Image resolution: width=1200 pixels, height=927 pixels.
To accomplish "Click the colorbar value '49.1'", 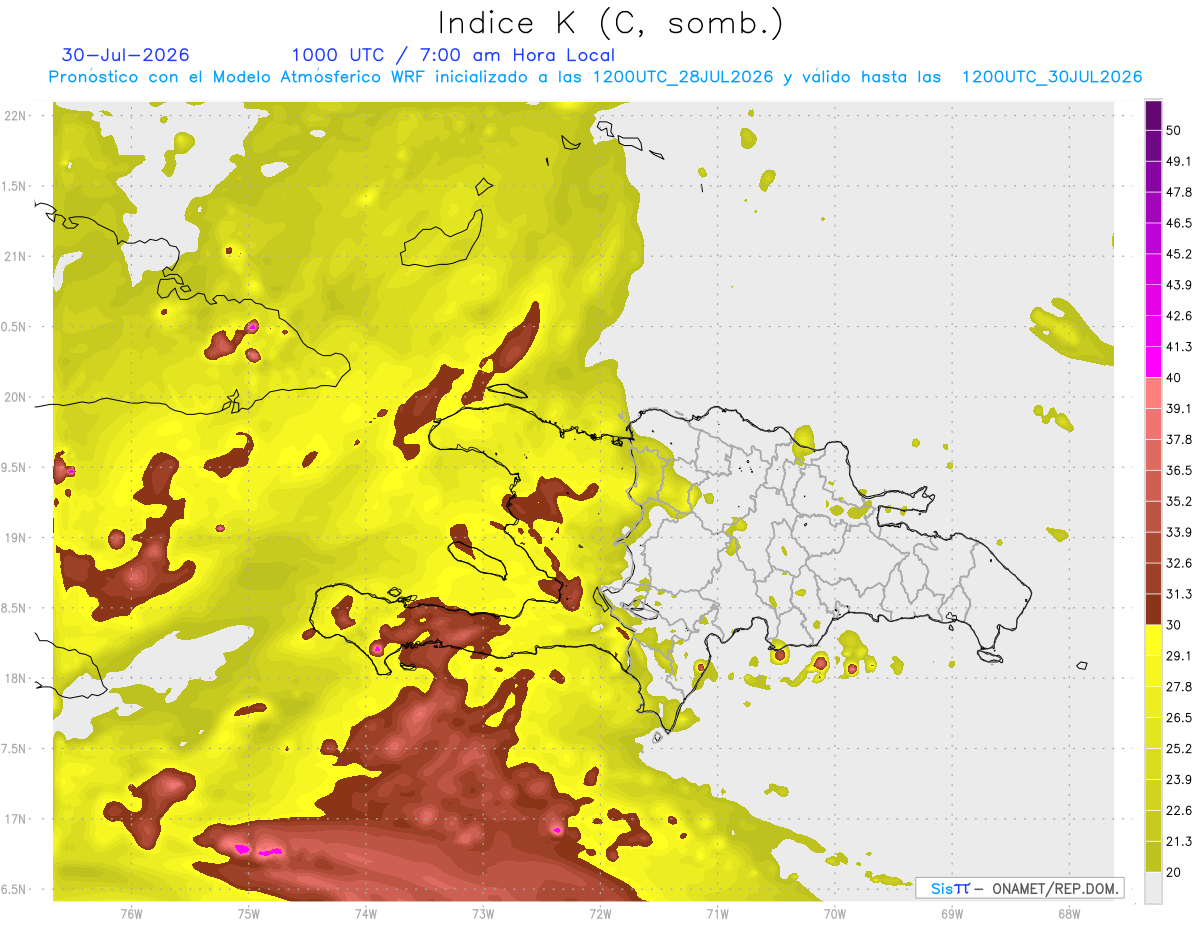I will click(x=1179, y=161).
